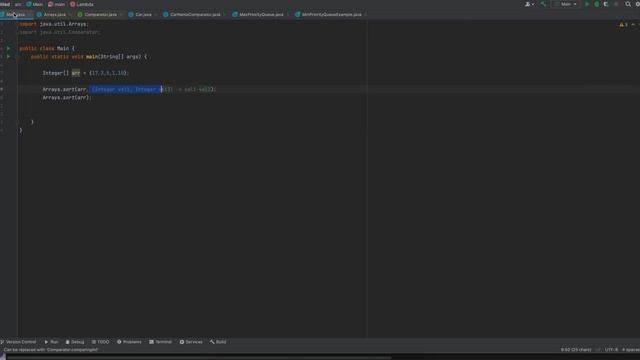Open the Run tool window
Screen dimensions: 640x360
[51, 342]
